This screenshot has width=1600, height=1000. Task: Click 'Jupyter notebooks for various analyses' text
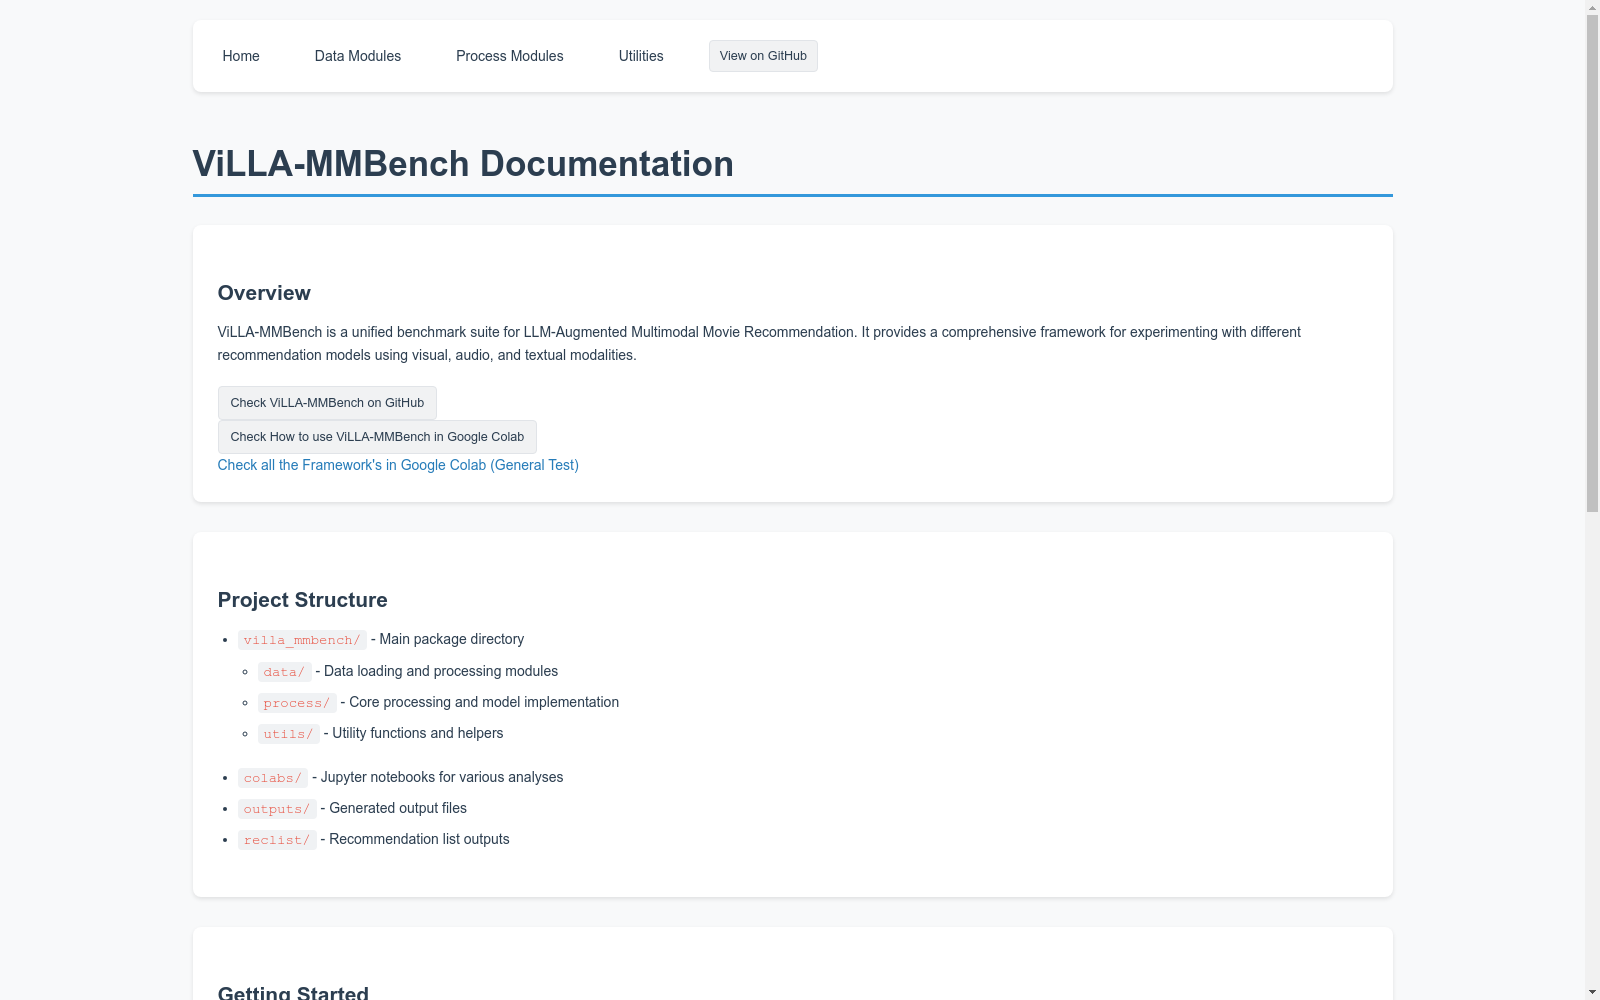point(442,777)
